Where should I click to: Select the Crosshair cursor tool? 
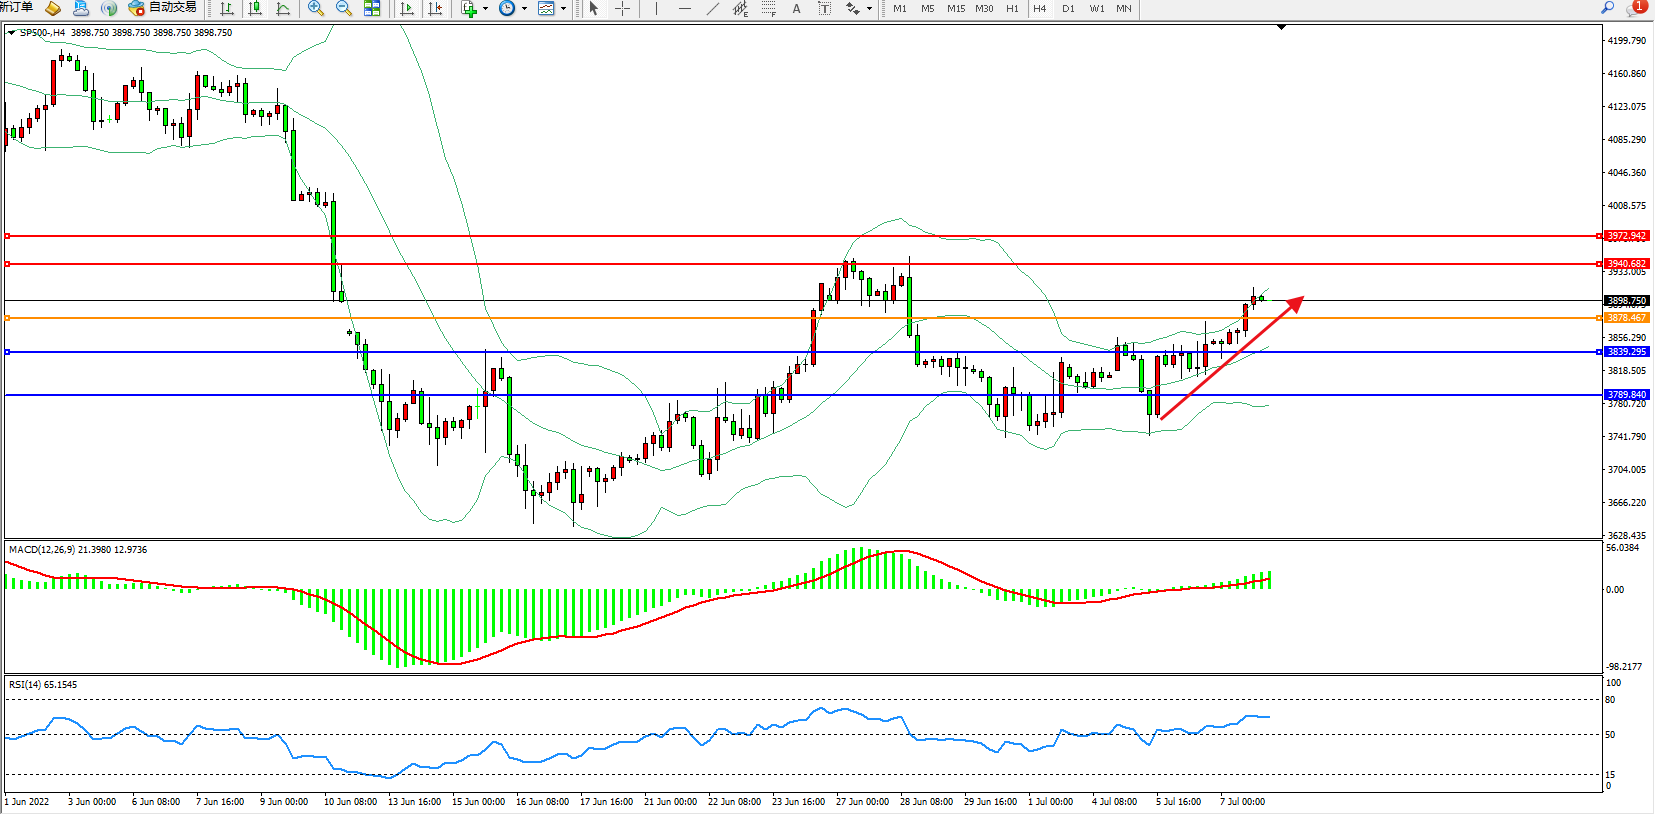click(x=622, y=9)
